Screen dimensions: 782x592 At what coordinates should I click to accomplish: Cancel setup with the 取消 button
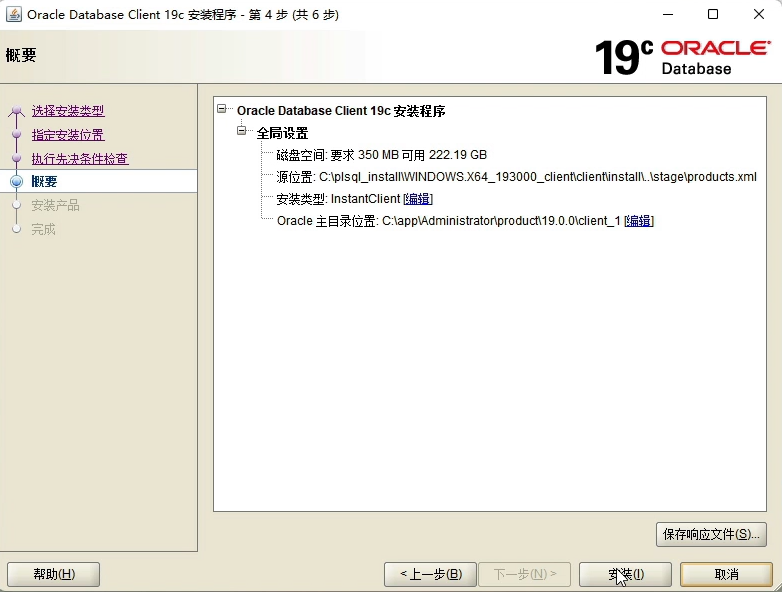pos(727,575)
